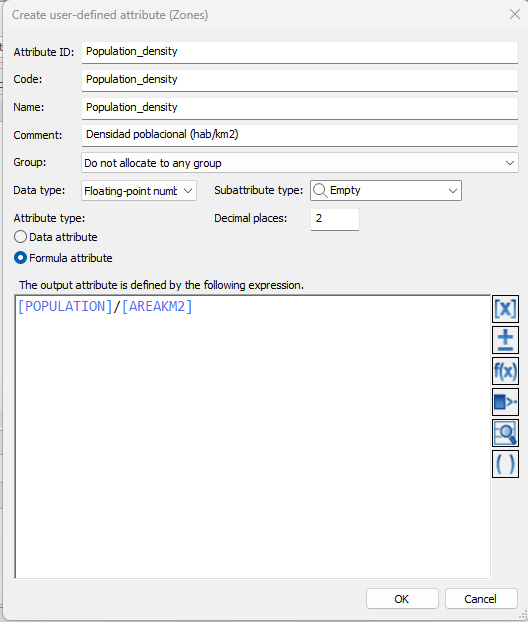Select the Formula attribute radio button

coord(20,258)
